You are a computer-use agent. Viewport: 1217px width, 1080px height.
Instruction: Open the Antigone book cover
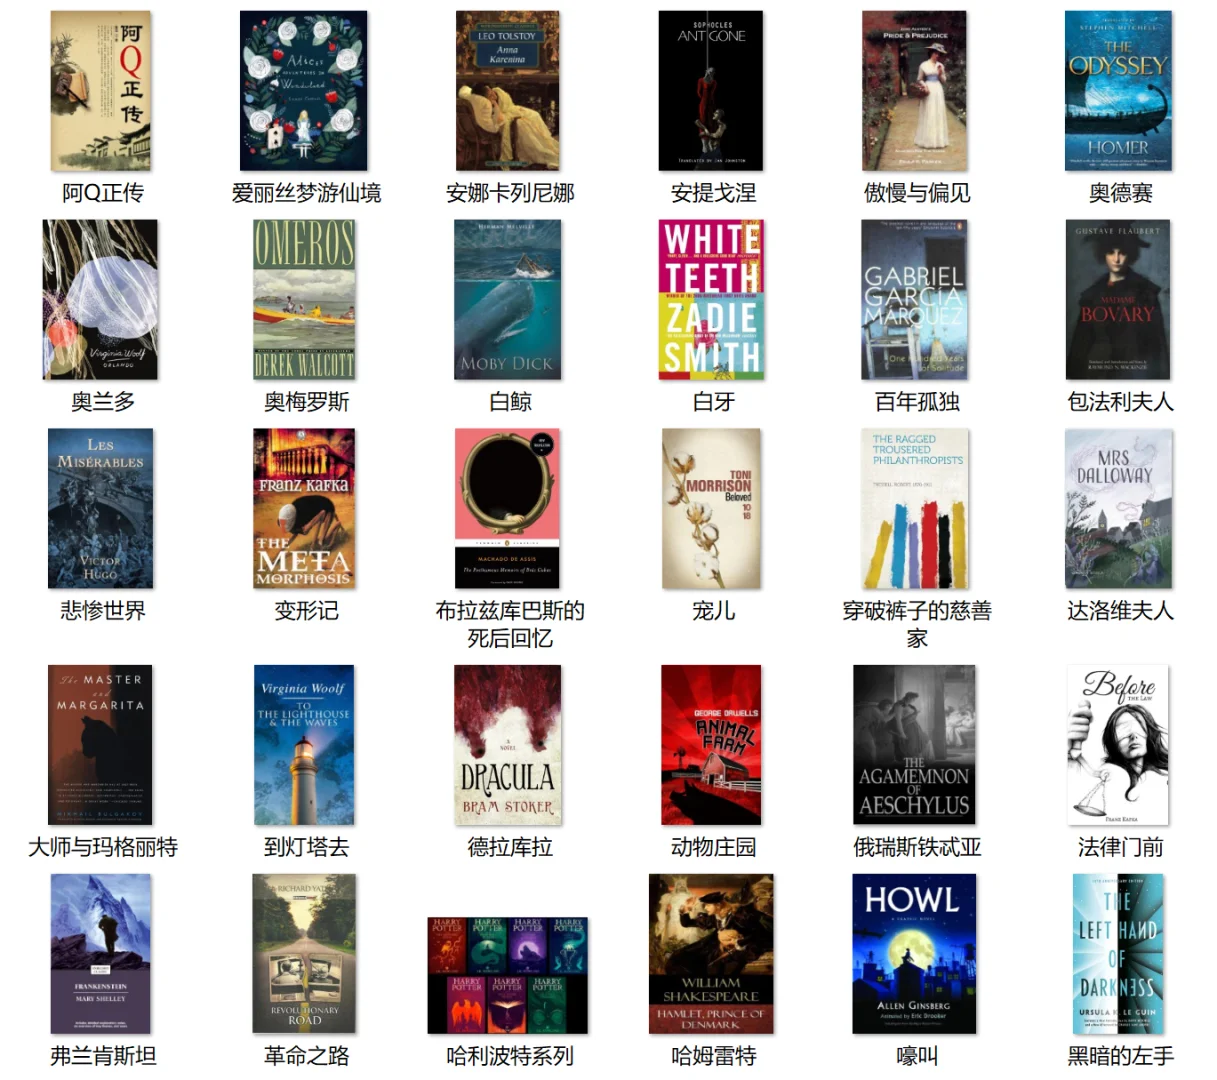711,91
